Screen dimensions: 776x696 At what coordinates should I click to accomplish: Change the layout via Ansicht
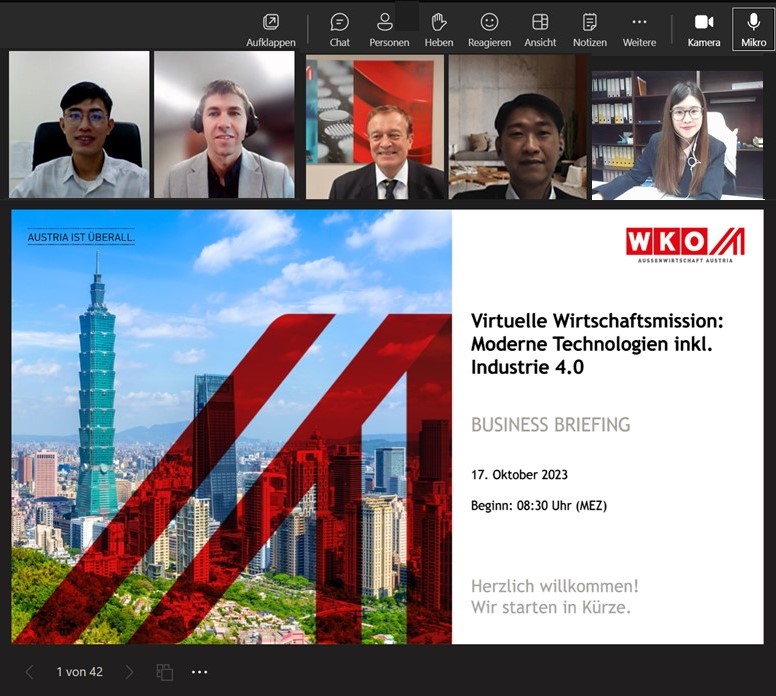(x=540, y=30)
